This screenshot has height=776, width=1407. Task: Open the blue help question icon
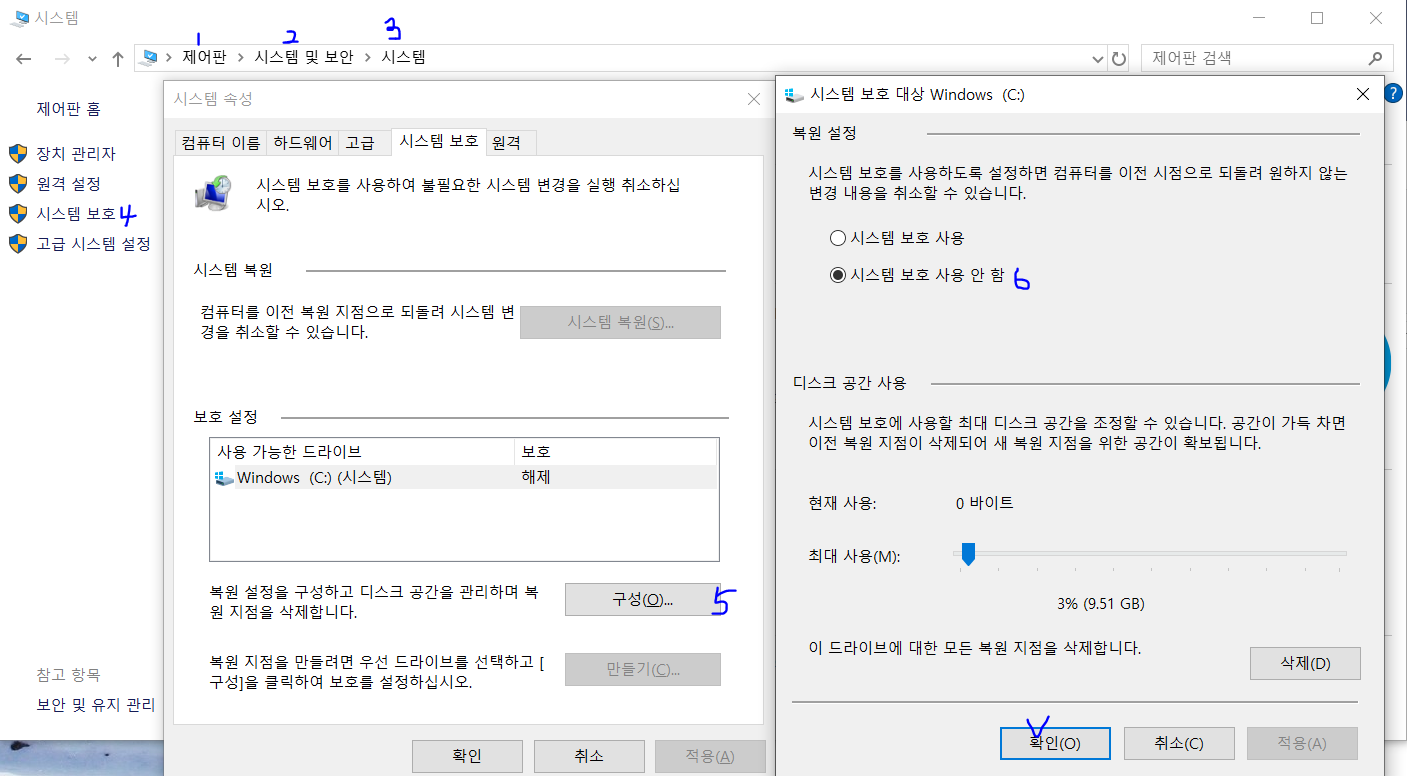(x=1395, y=93)
